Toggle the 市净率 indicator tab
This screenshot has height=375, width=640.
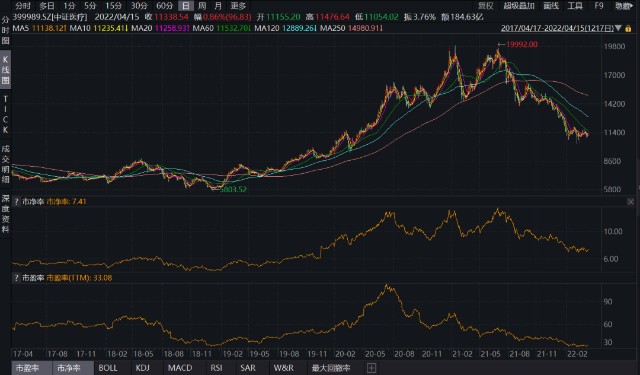pos(69,368)
